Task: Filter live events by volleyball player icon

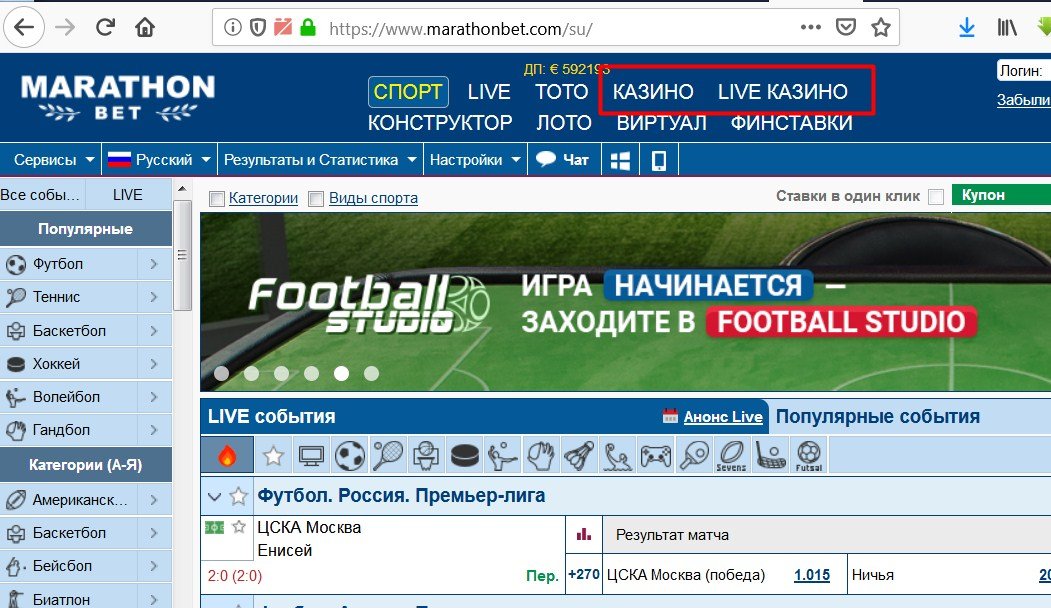Action: pyautogui.click(x=503, y=456)
